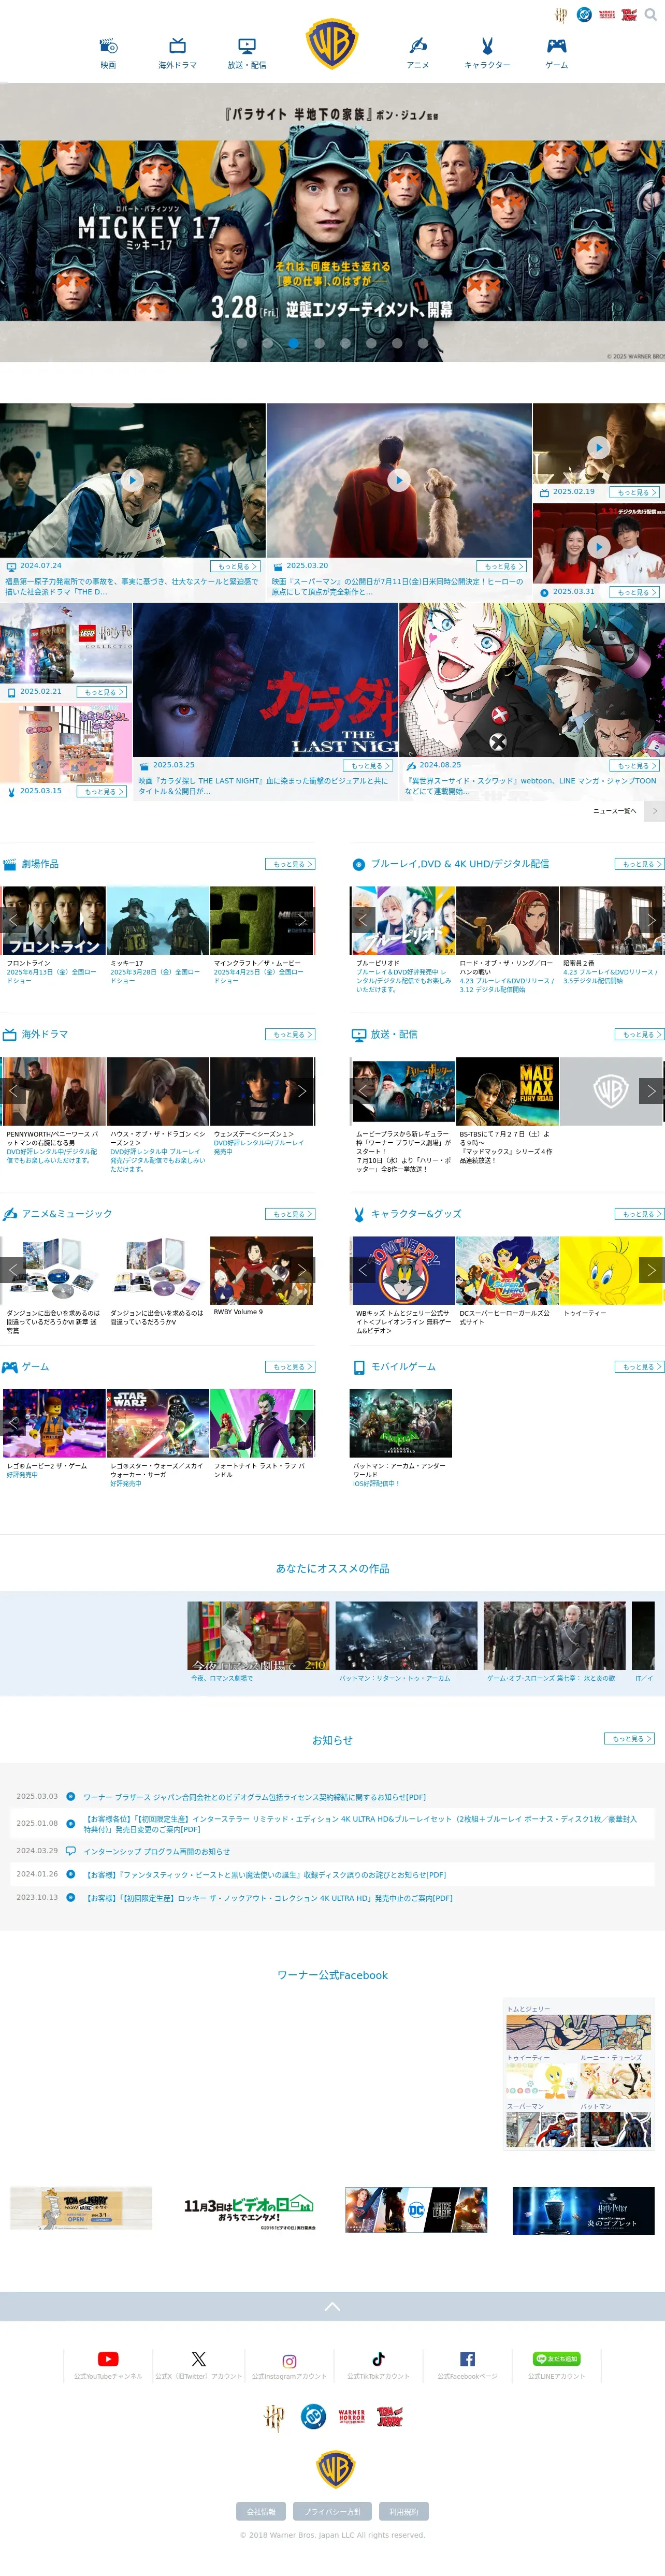Image resolution: width=665 pixels, height=2576 pixels.
Task: Click the Warner Horror logo in the header
Action: (x=607, y=15)
